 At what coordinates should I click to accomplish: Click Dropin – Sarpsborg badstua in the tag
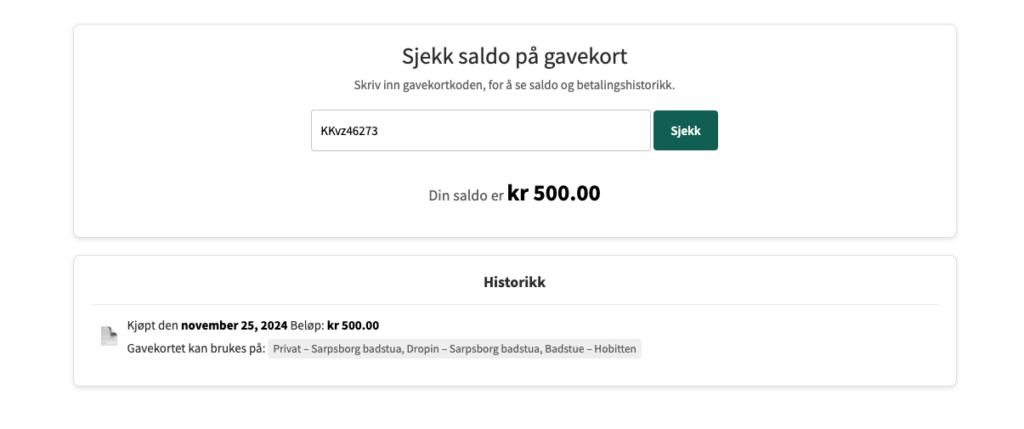[x=472, y=349]
